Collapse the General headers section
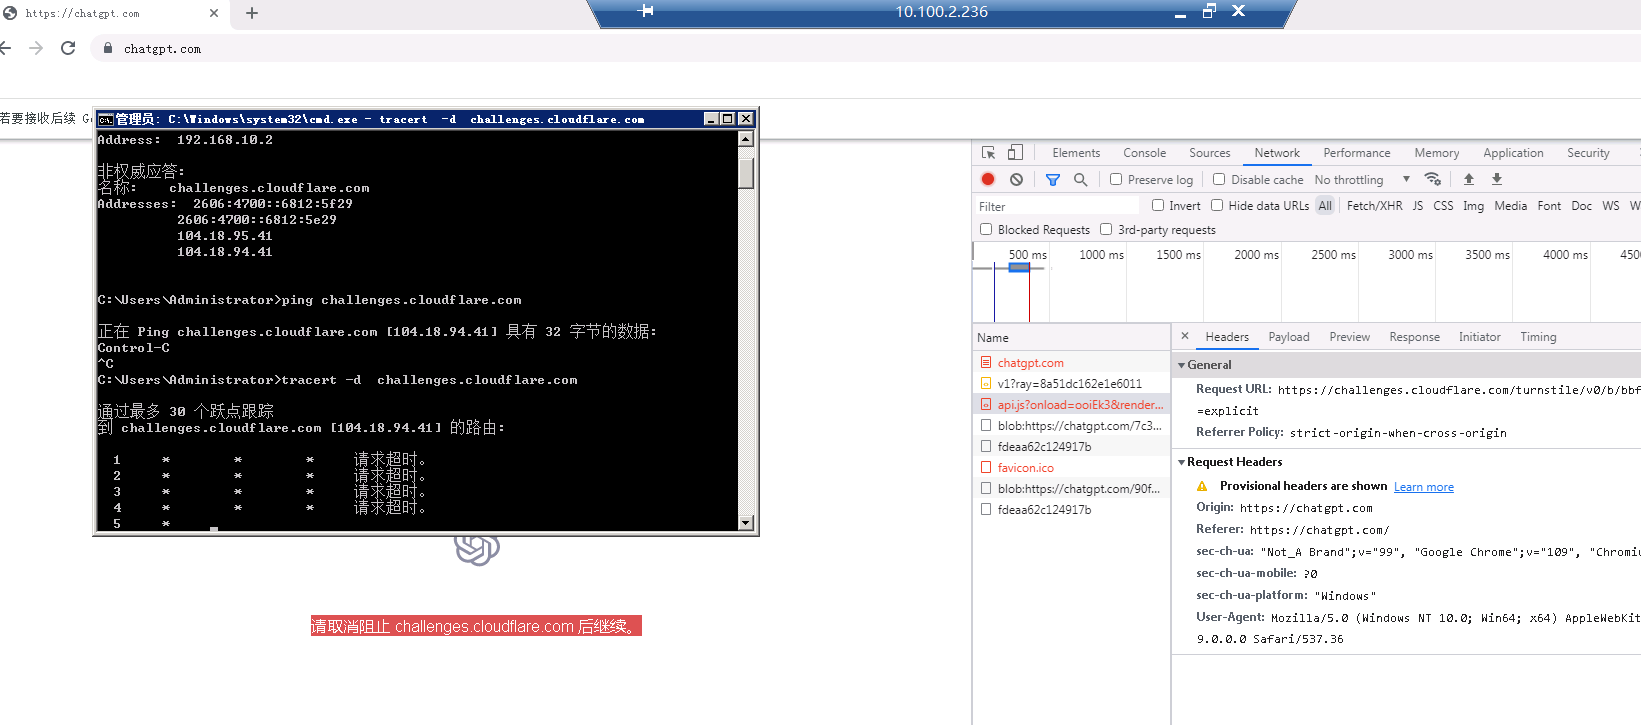The width and height of the screenshot is (1641, 725). pos(1182,365)
